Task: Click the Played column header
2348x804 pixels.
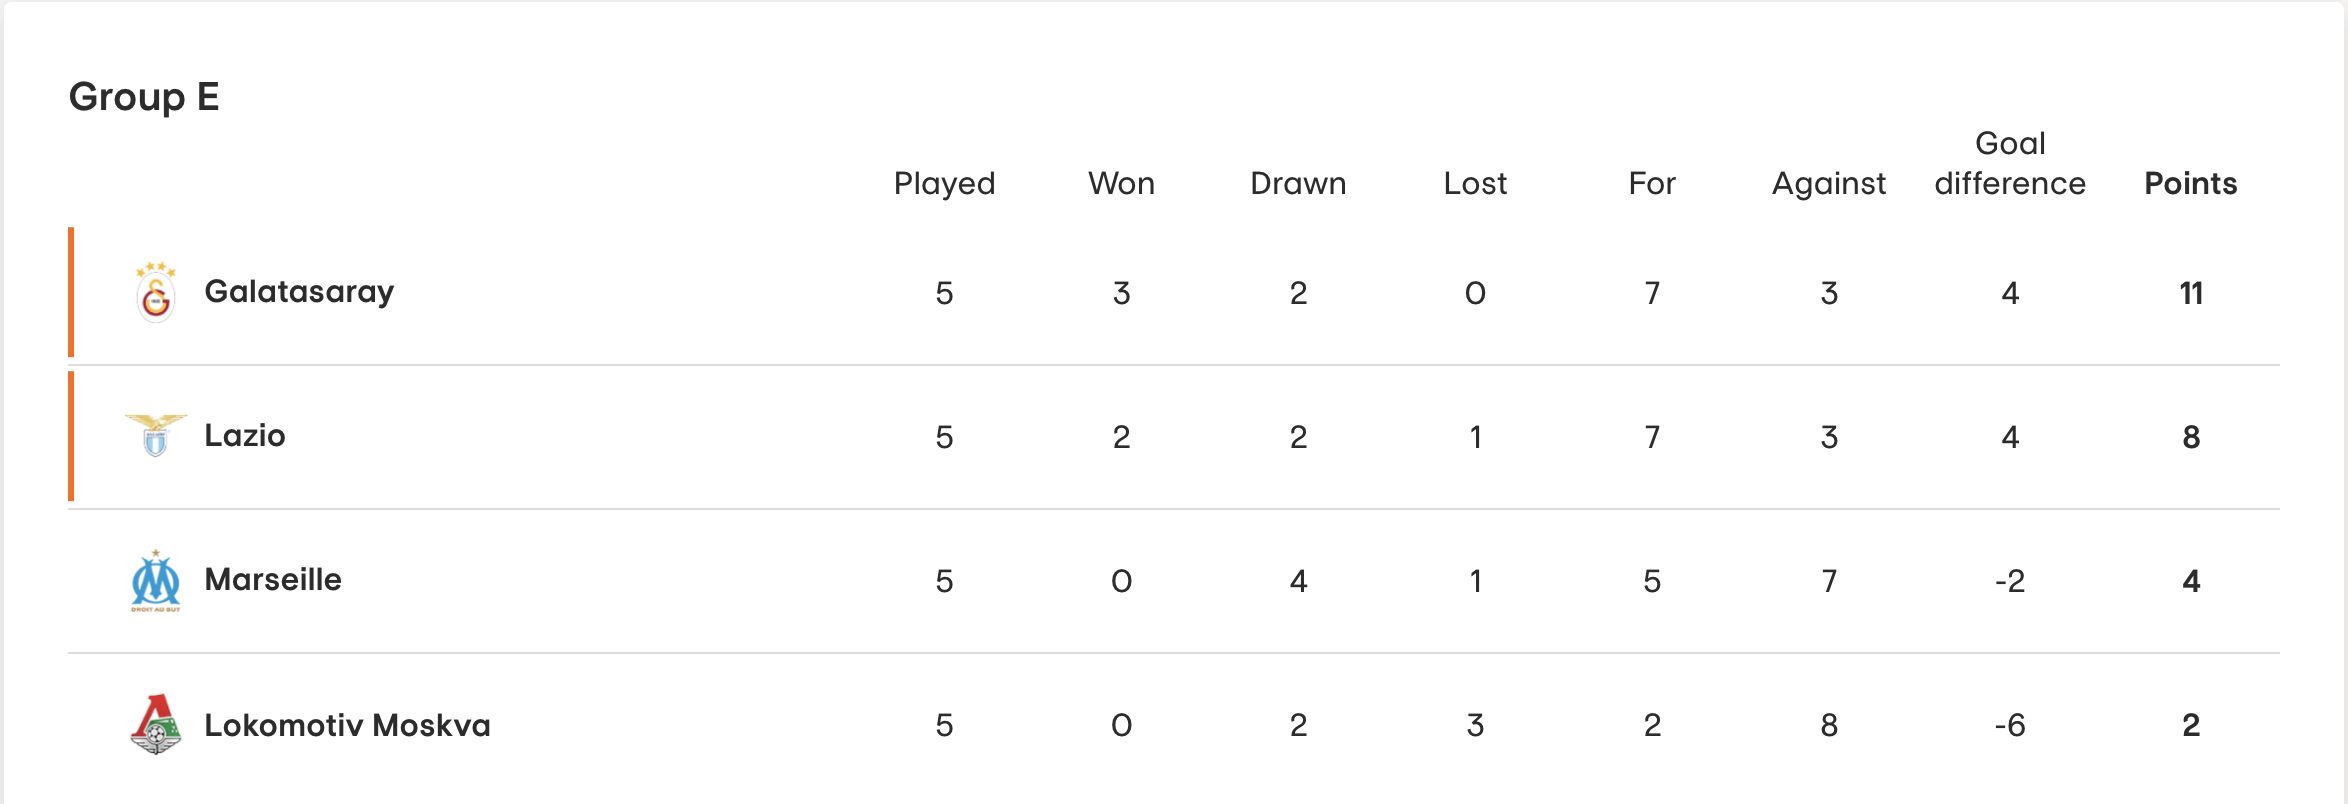Action: tap(944, 184)
